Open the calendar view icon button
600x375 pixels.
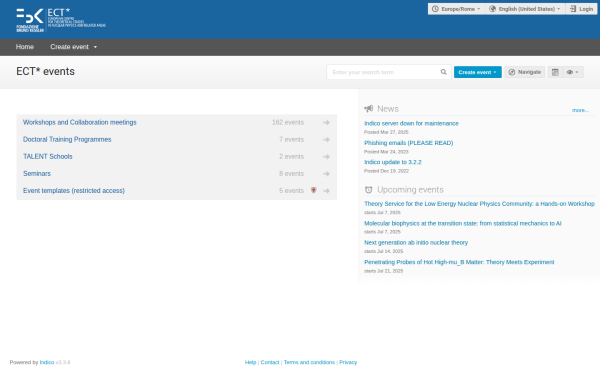(555, 72)
